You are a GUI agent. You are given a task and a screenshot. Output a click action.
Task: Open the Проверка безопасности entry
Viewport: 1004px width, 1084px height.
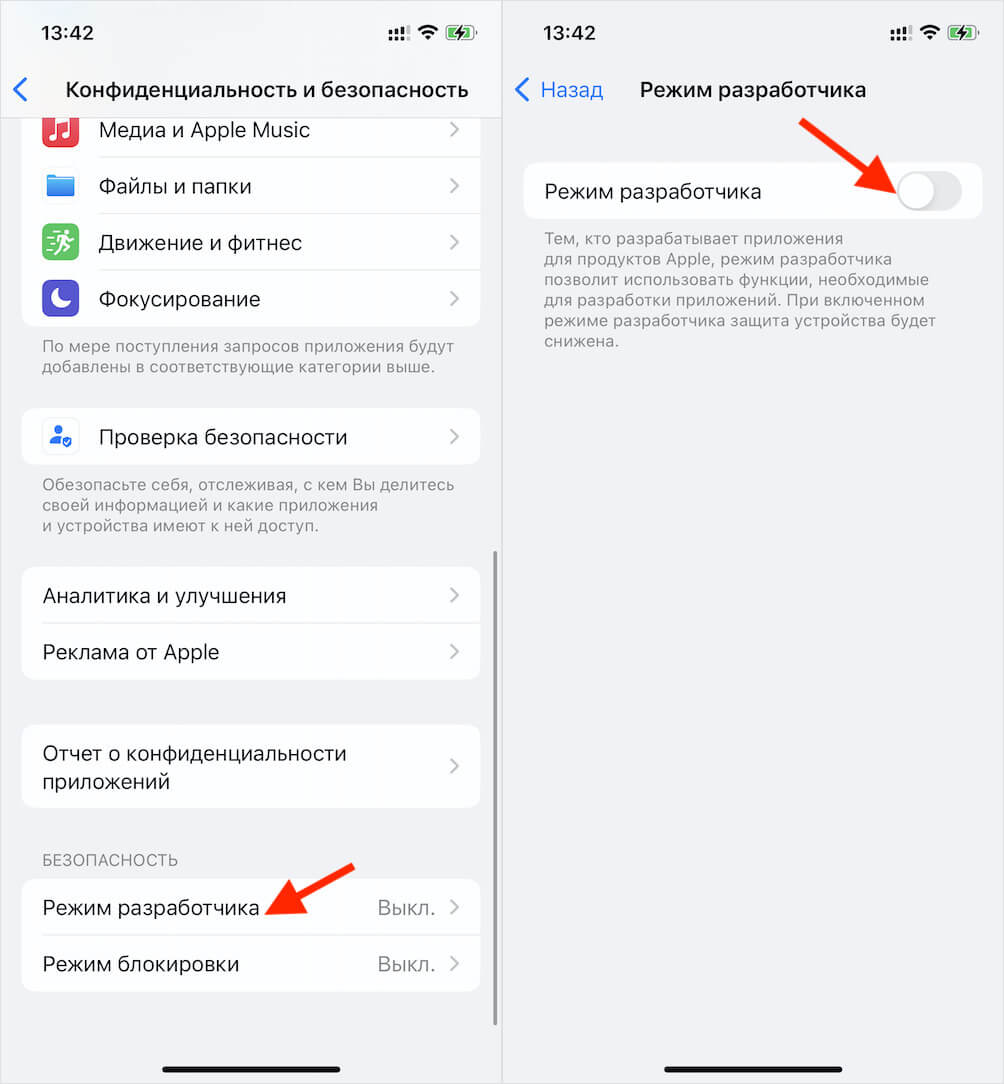251,437
